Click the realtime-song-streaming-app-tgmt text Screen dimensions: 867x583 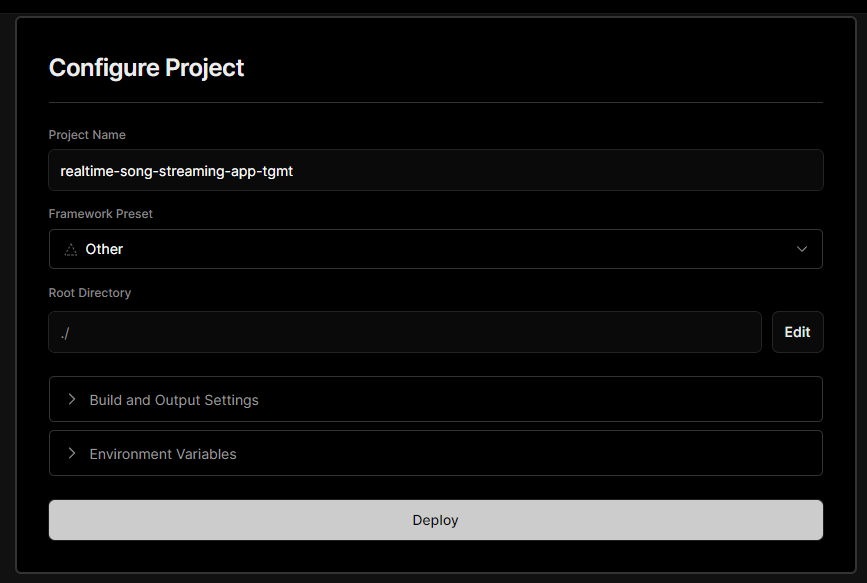pos(176,171)
